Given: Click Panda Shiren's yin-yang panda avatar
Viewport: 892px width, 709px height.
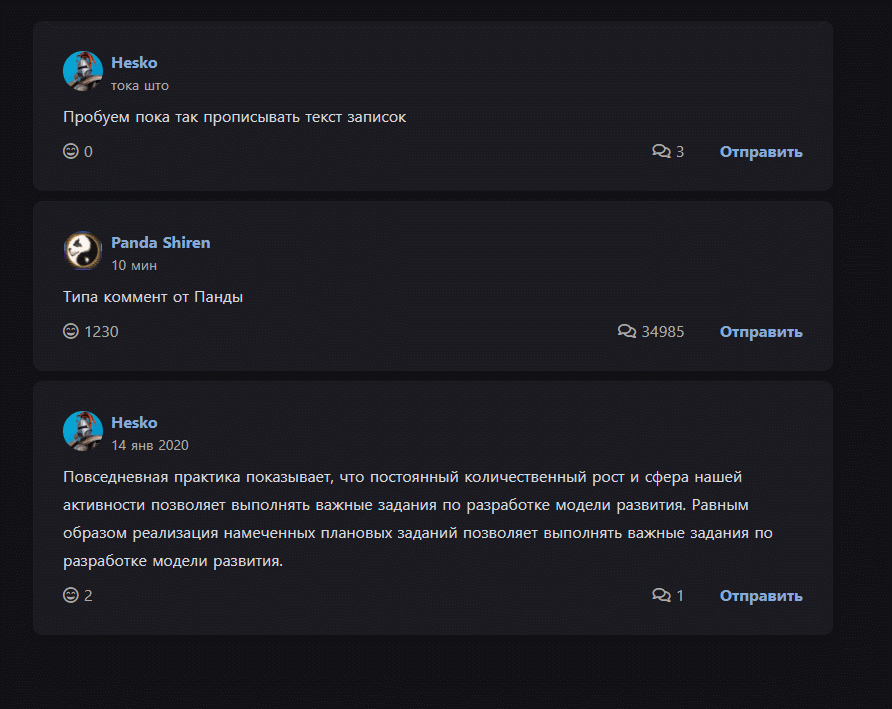Looking at the screenshot, I should 83,251.
